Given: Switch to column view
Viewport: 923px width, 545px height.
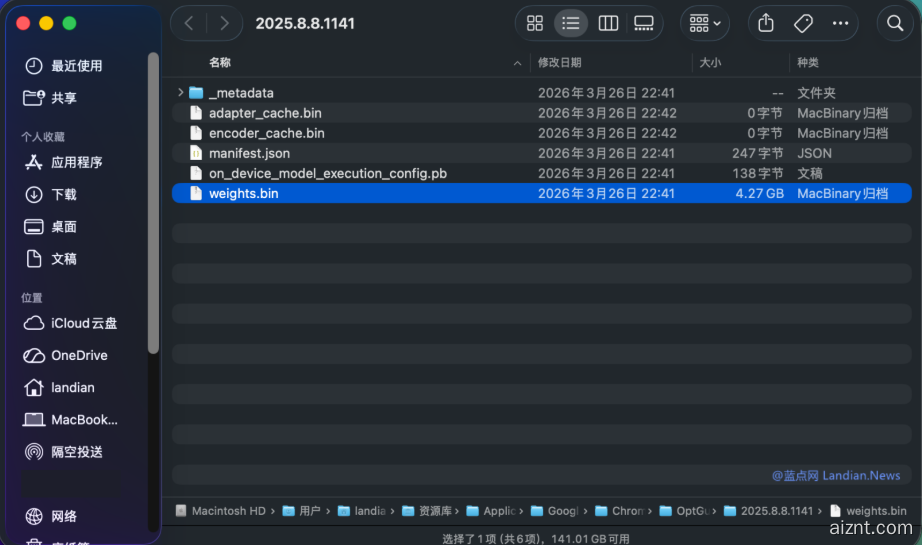Looking at the screenshot, I should 608,24.
